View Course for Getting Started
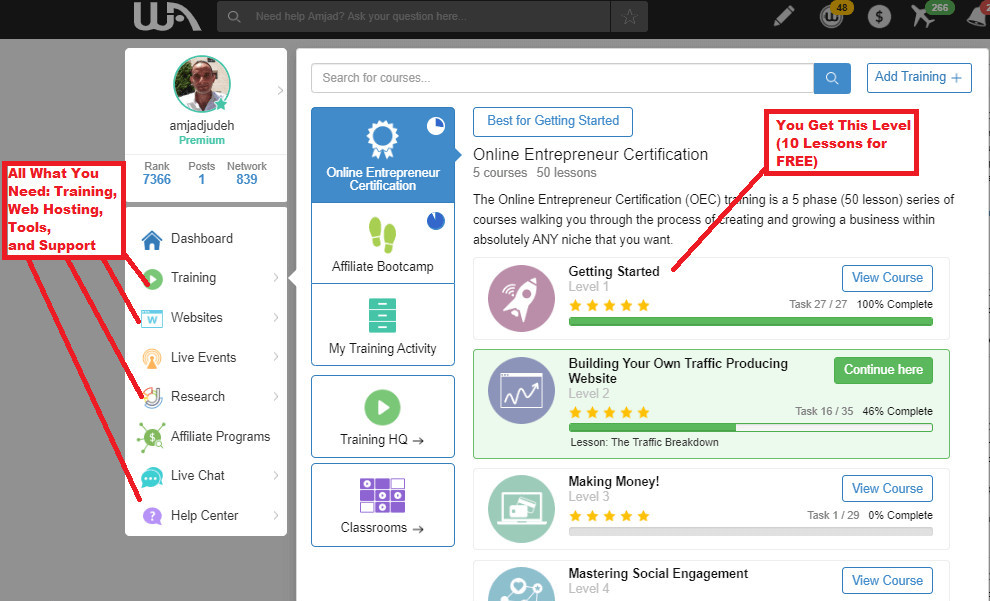 tap(887, 278)
